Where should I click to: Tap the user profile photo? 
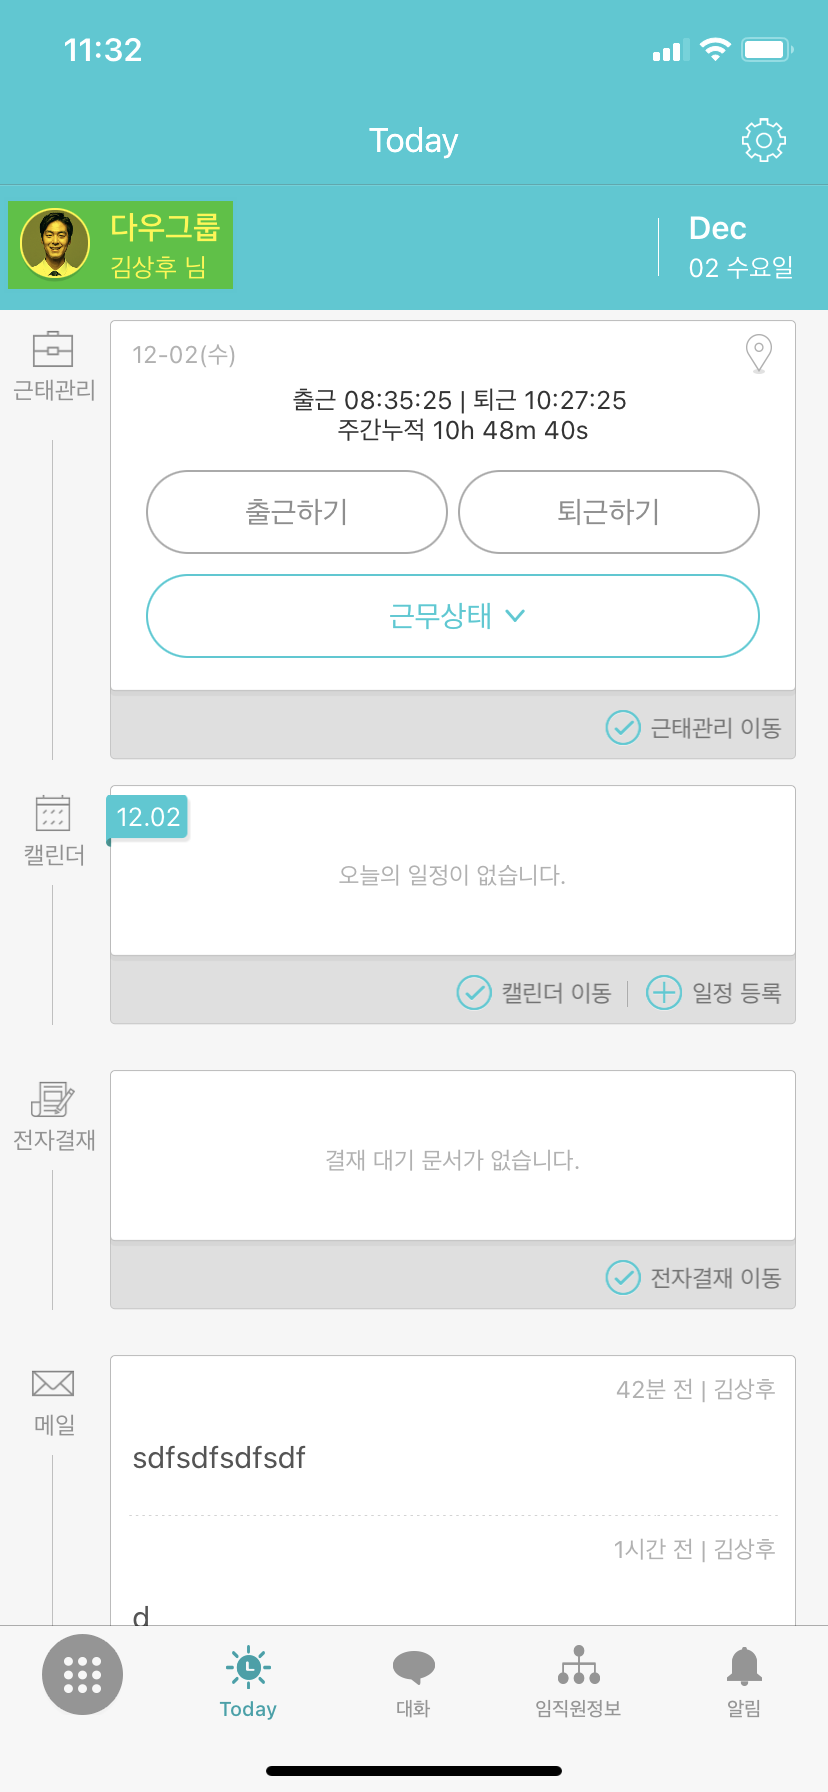pyautogui.click(x=55, y=244)
